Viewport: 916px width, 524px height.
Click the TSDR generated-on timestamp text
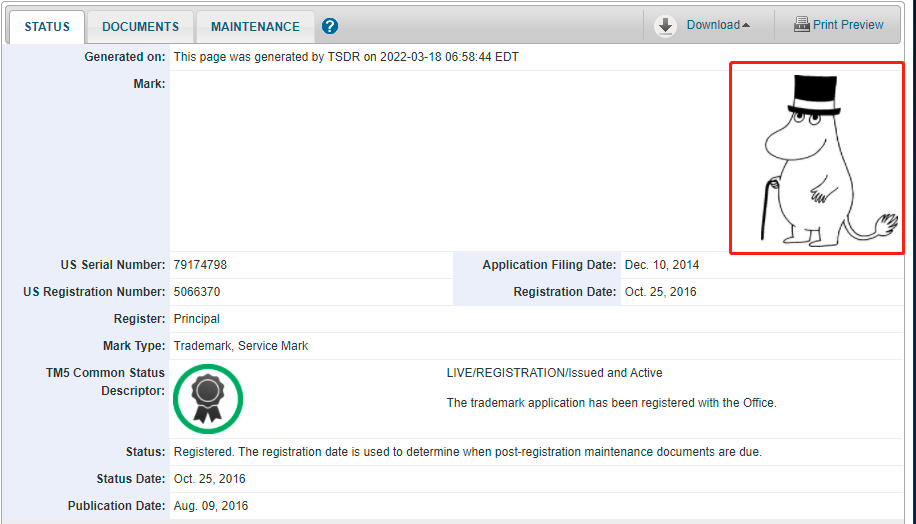click(346, 57)
